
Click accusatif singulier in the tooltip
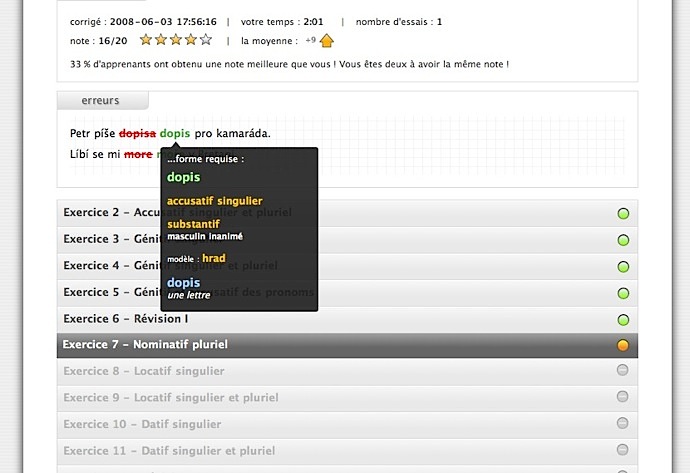pyautogui.click(x=215, y=201)
